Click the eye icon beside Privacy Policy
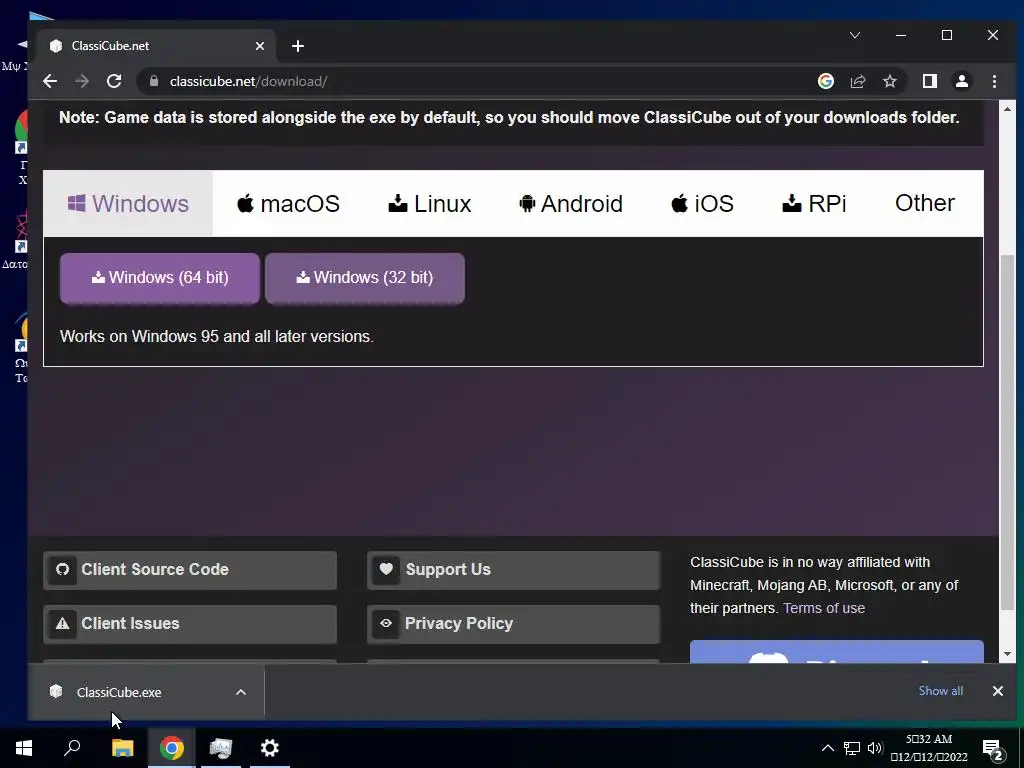 coord(386,623)
